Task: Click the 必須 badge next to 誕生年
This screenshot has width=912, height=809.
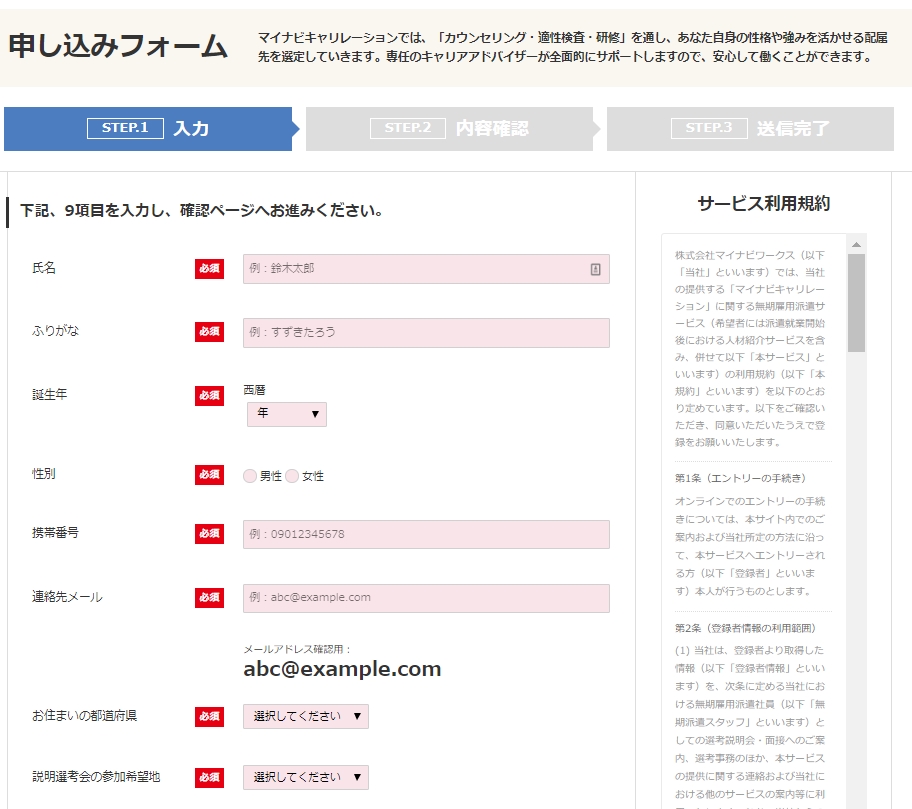Action: 209,394
